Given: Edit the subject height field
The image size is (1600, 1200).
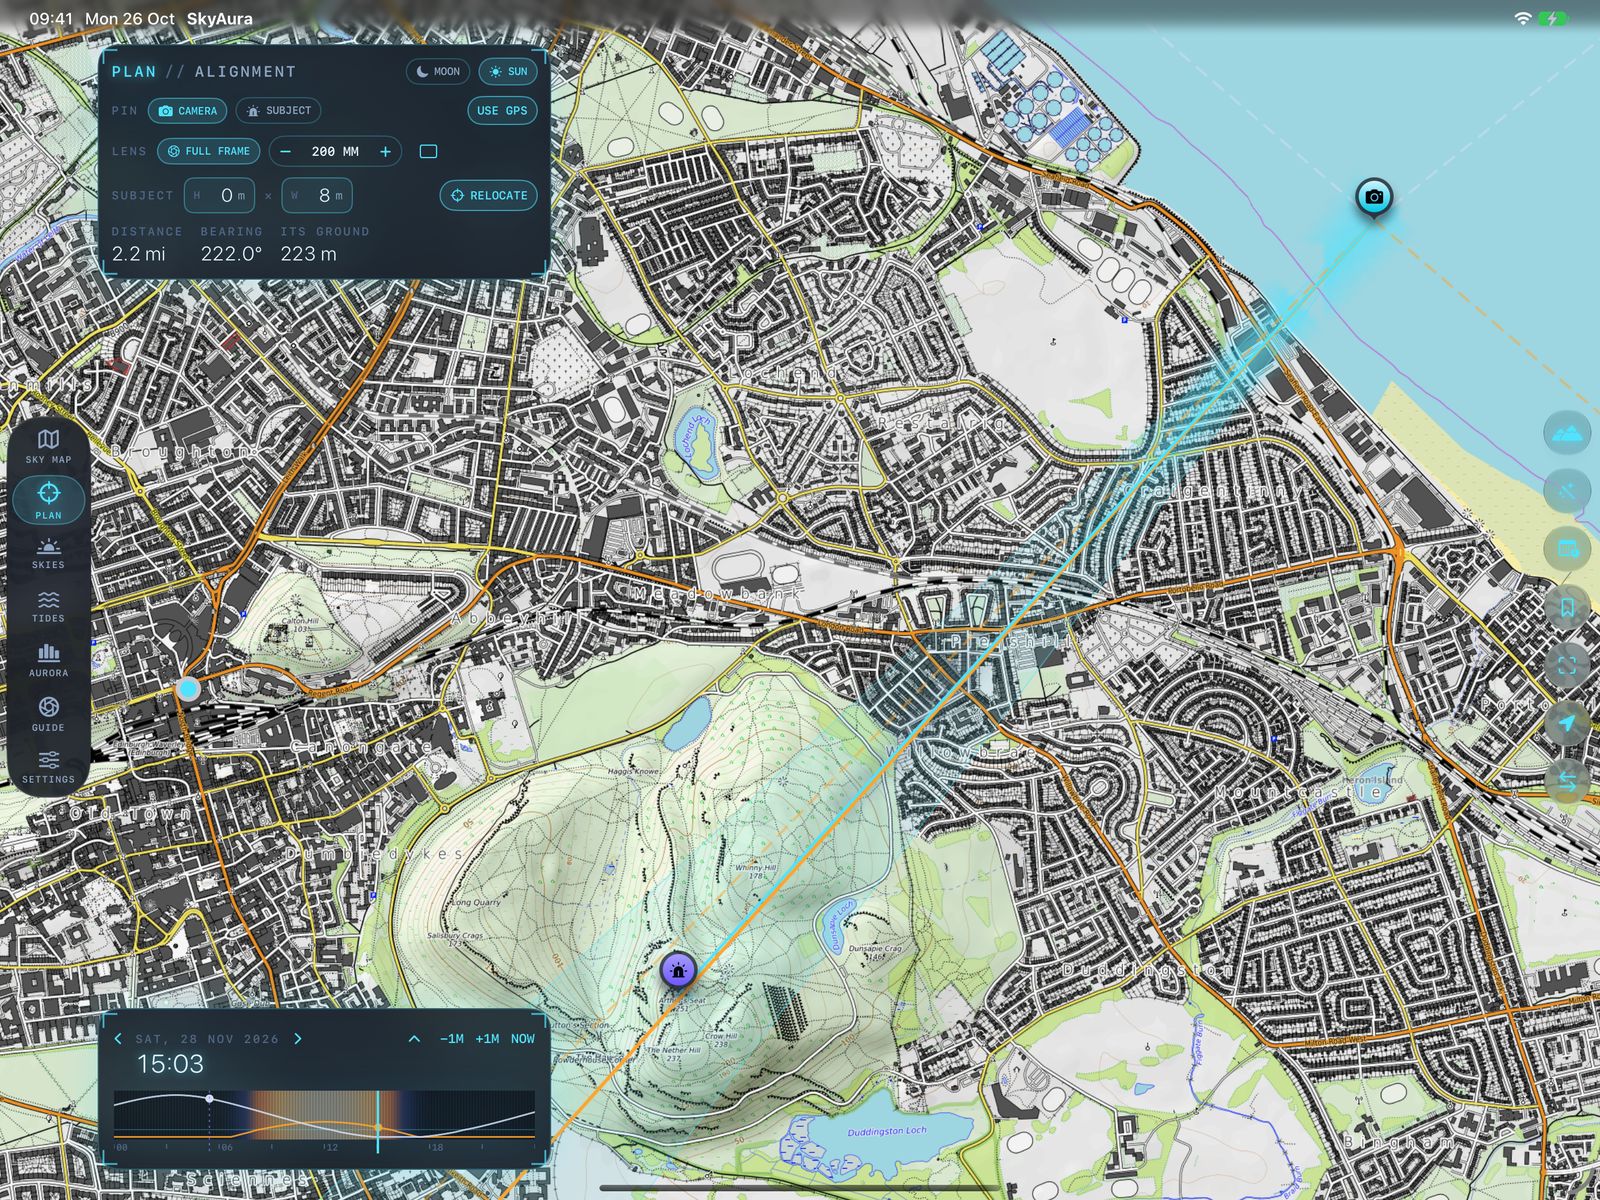Looking at the screenshot, I should coord(219,195).
